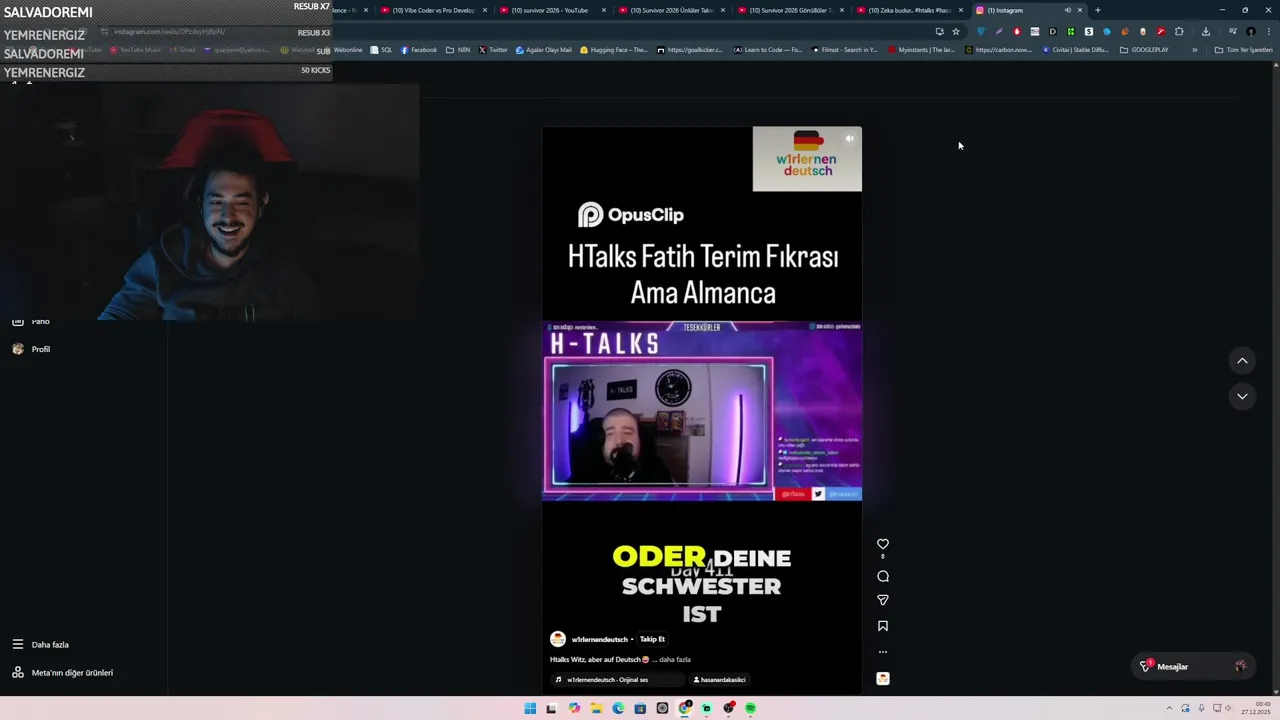Open taskbar clock and date
The width and height of the screenshot is (1280, 720).
click(1255, 708)
